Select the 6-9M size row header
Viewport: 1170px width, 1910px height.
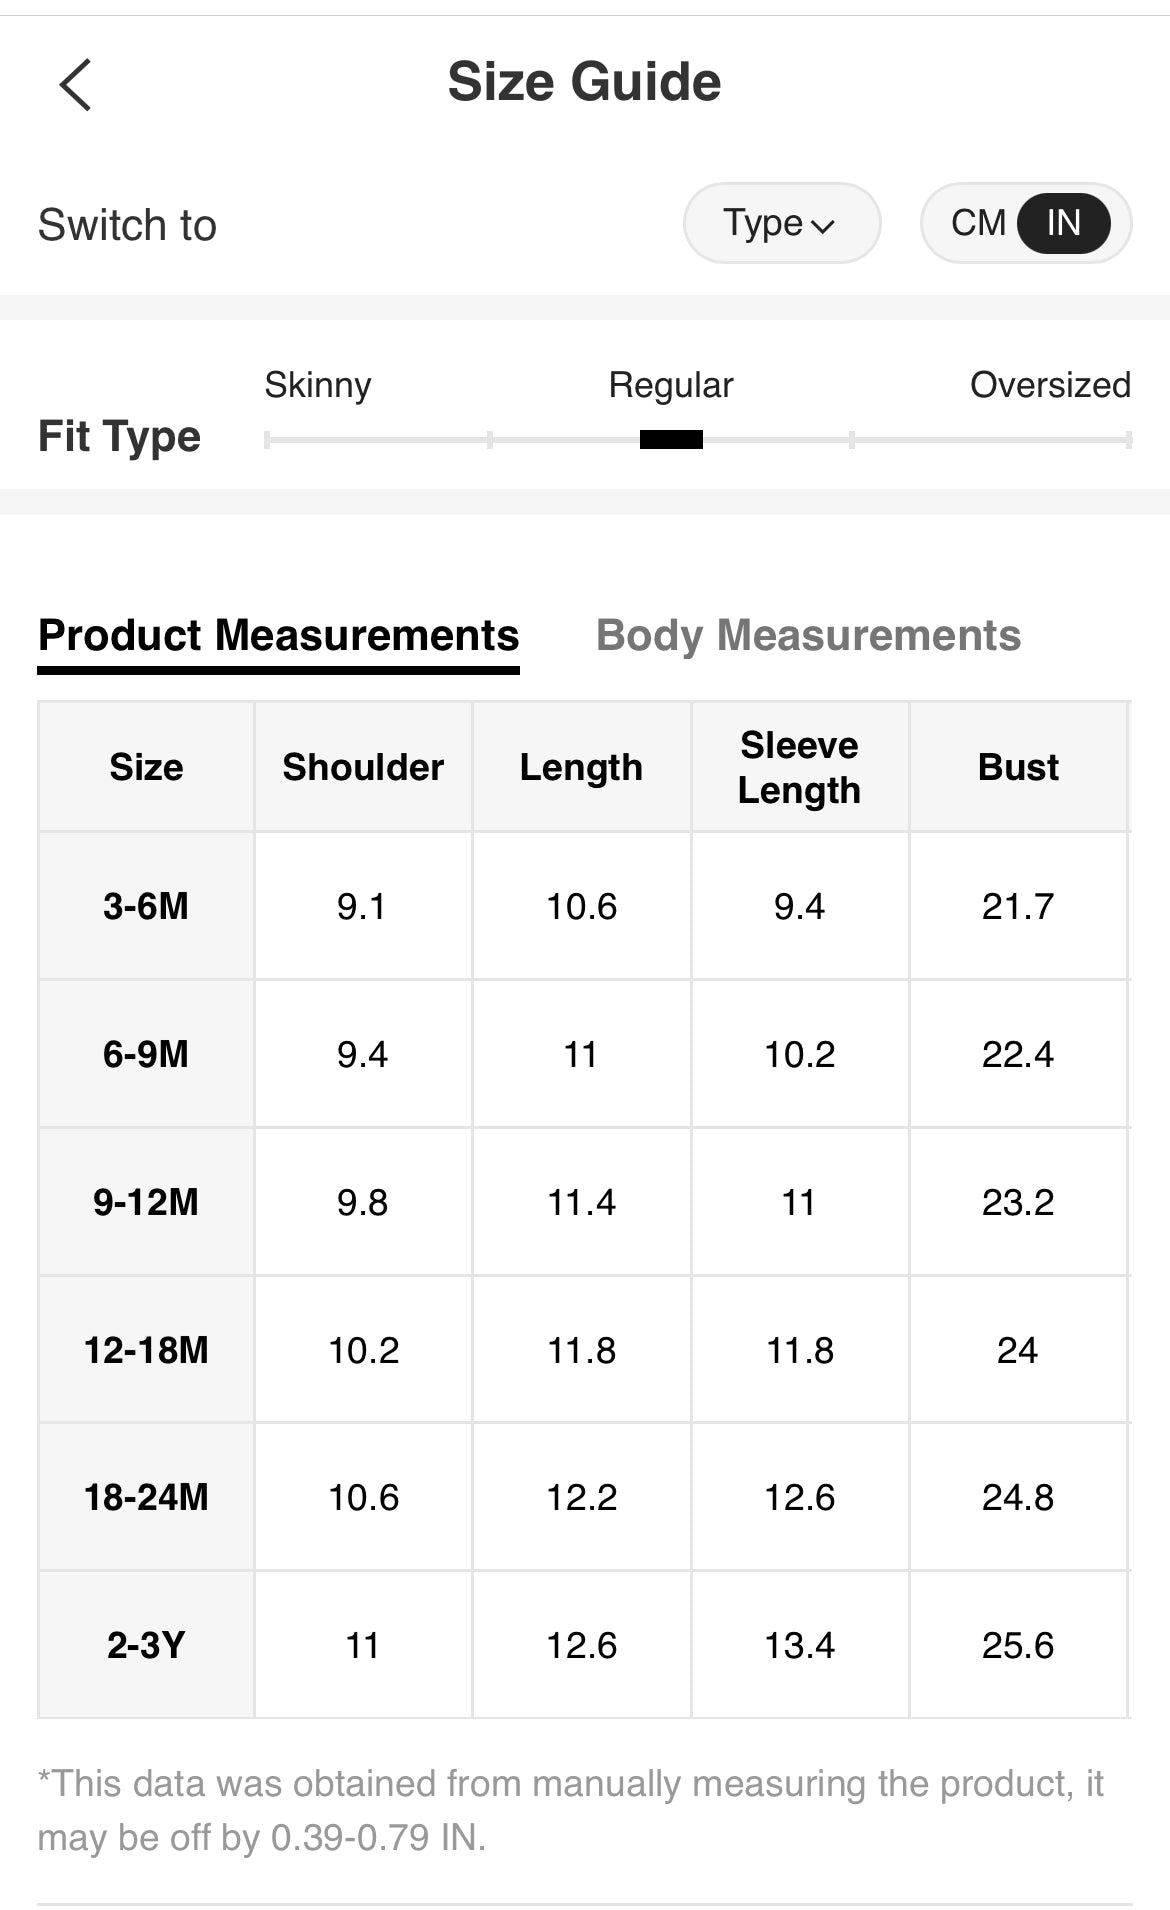point(146,1054)
